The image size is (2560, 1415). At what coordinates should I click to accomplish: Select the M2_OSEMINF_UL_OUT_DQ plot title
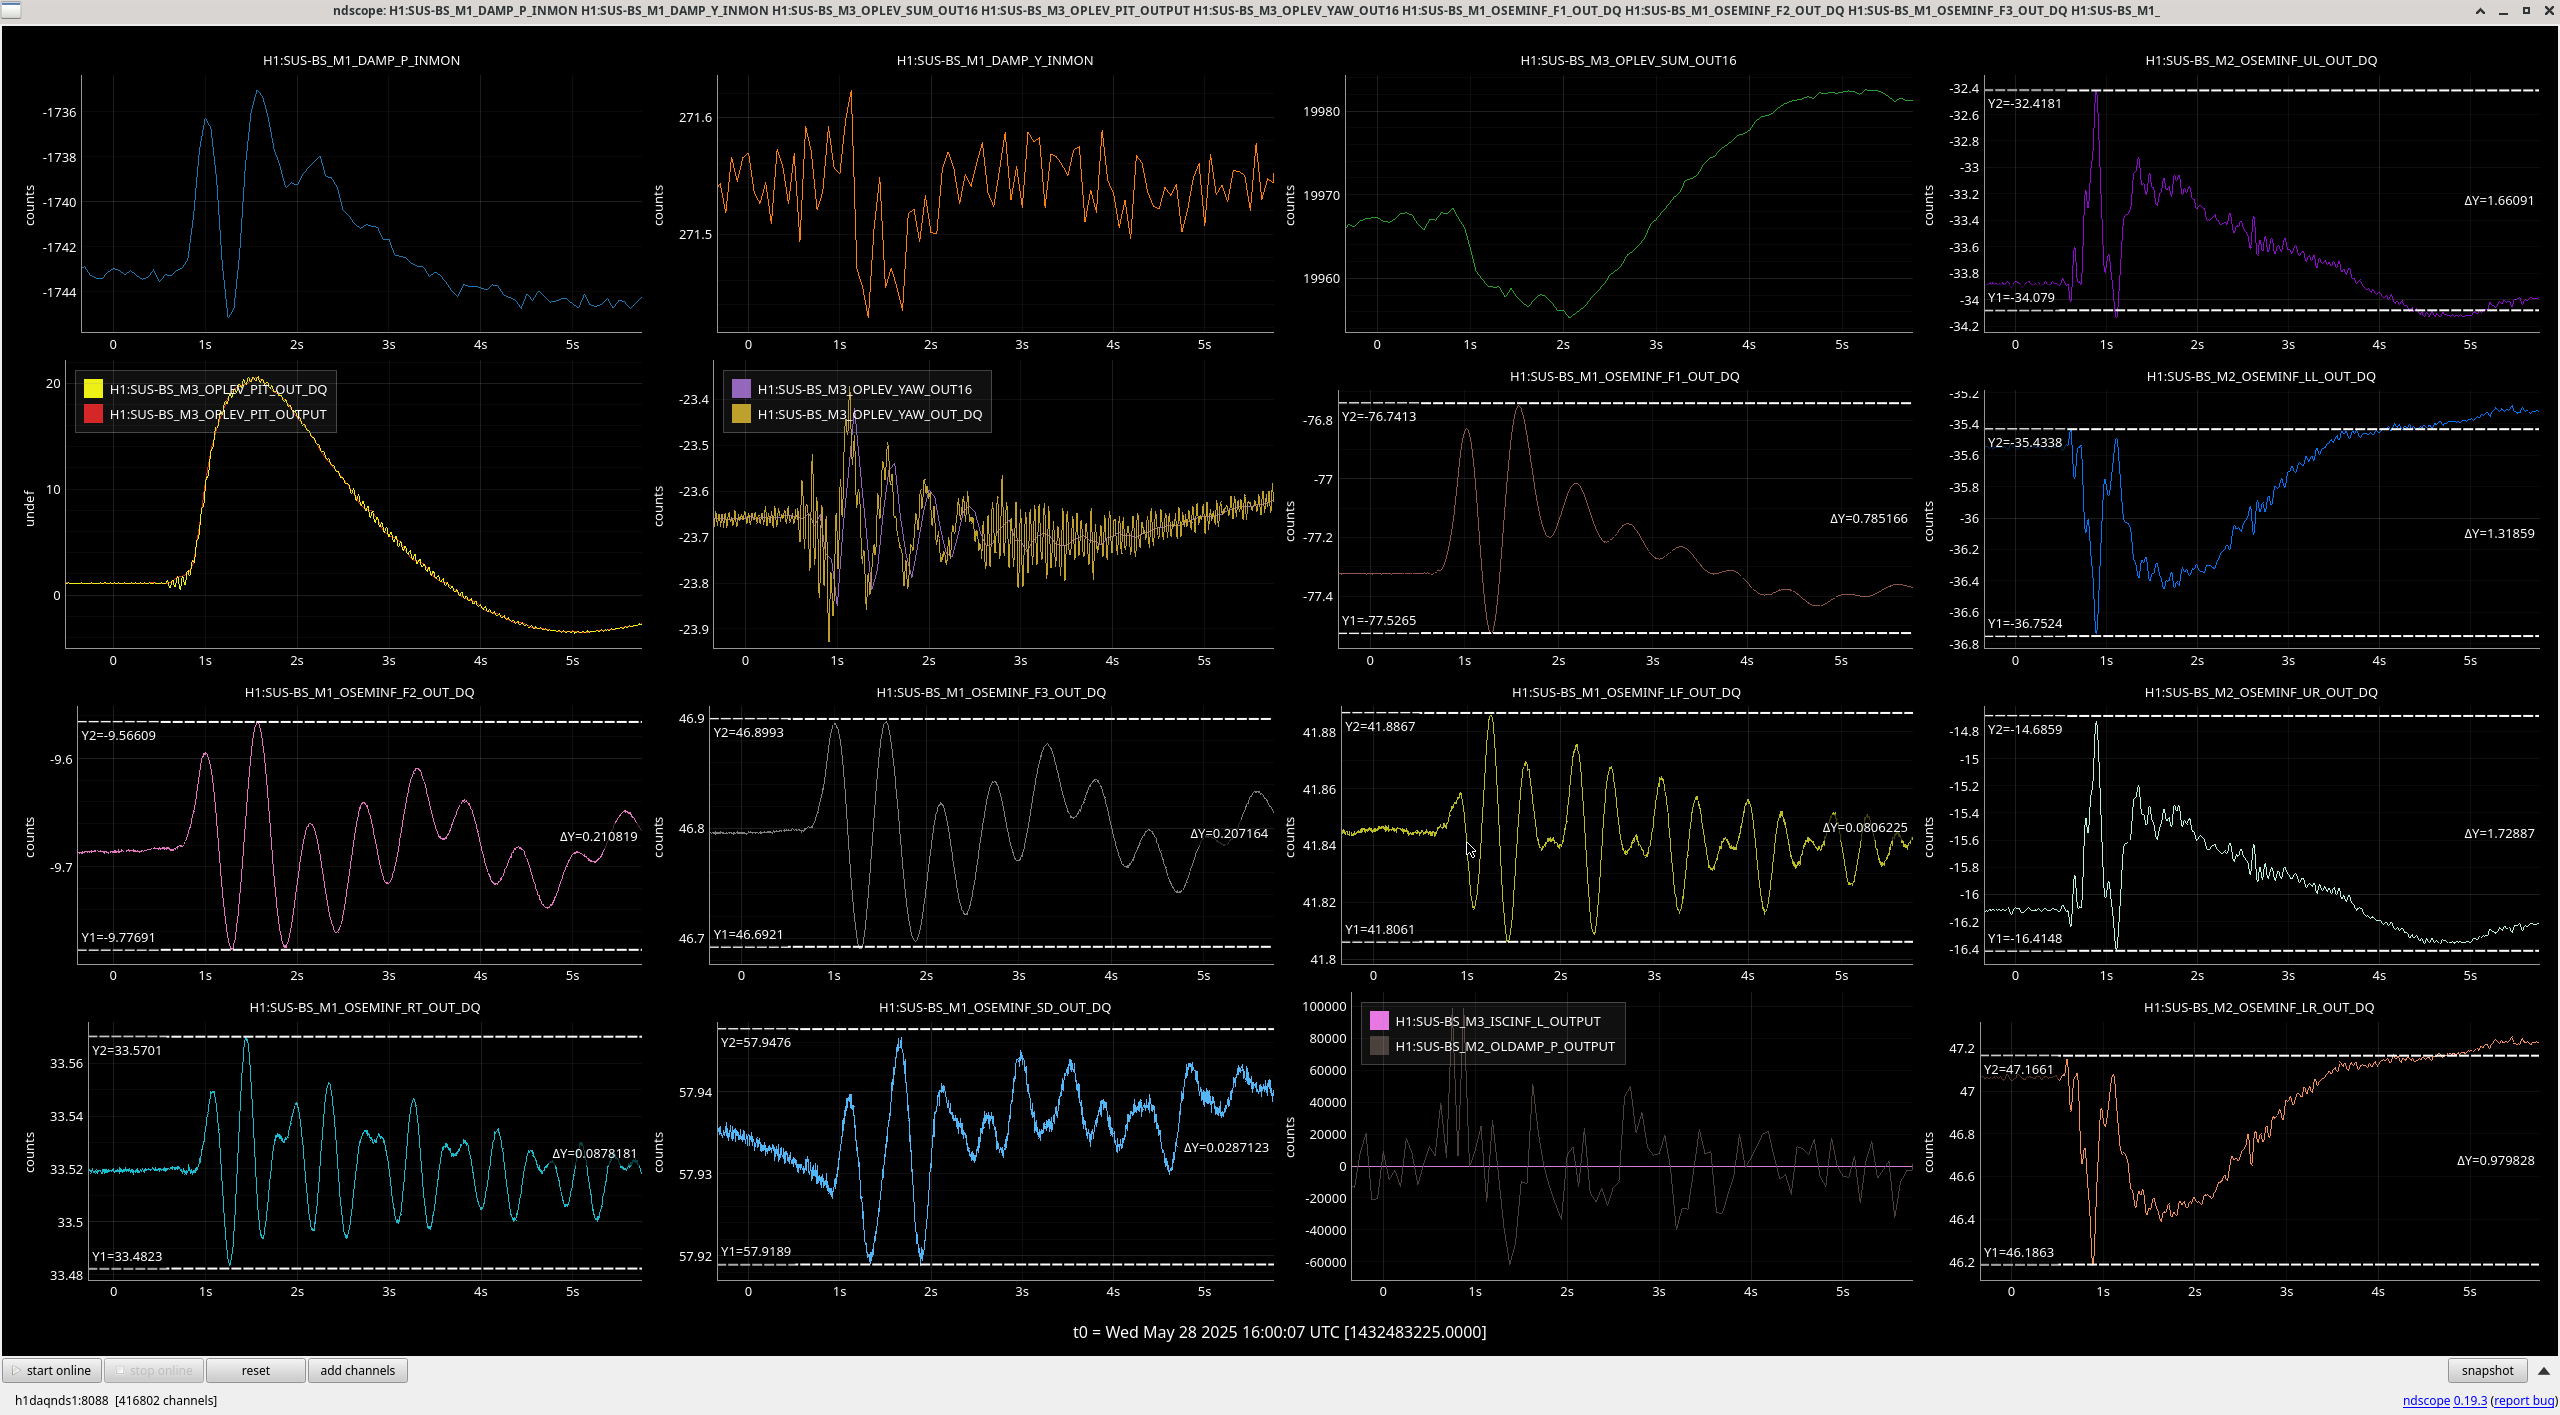pyautogui.click(x=2261, y=60)
